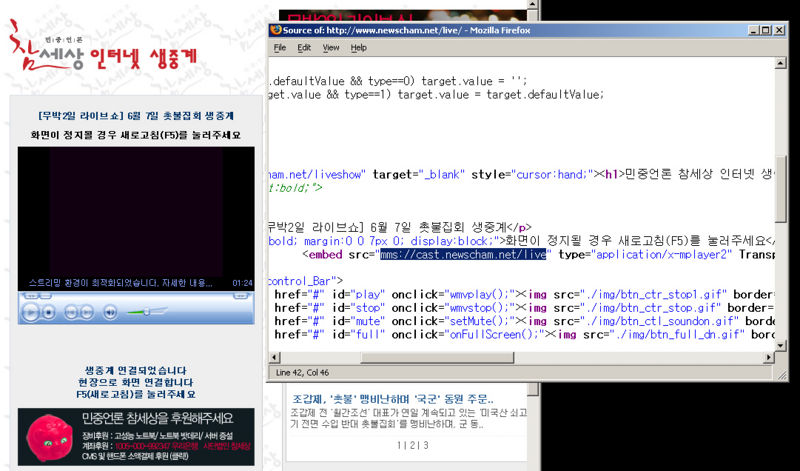Click the news box scrollbar thumb below source window
800x471 pixels.
tap(533, 389)
